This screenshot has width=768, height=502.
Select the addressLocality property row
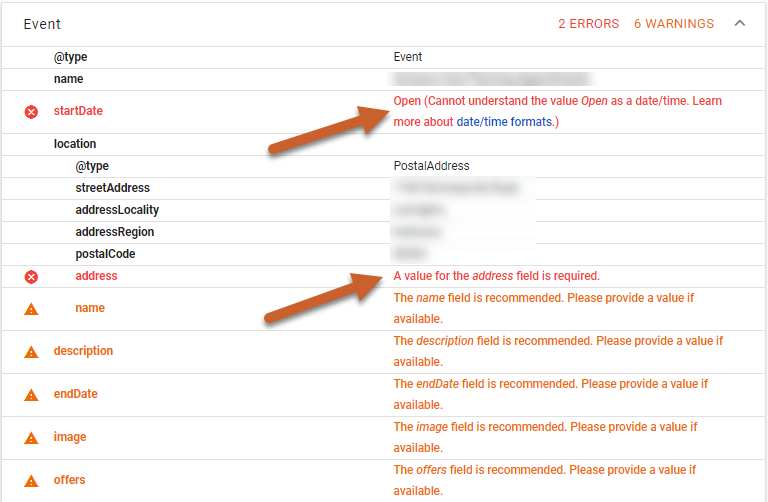[117, 210]
